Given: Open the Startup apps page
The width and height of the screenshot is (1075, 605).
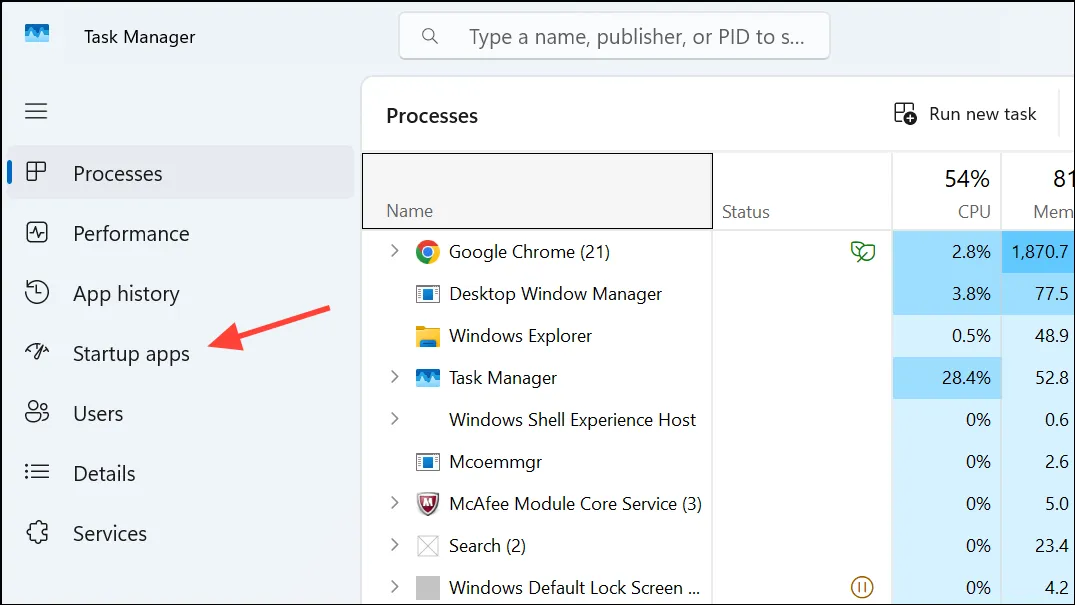Looking at the screenshot, I should tap(180, 353).
